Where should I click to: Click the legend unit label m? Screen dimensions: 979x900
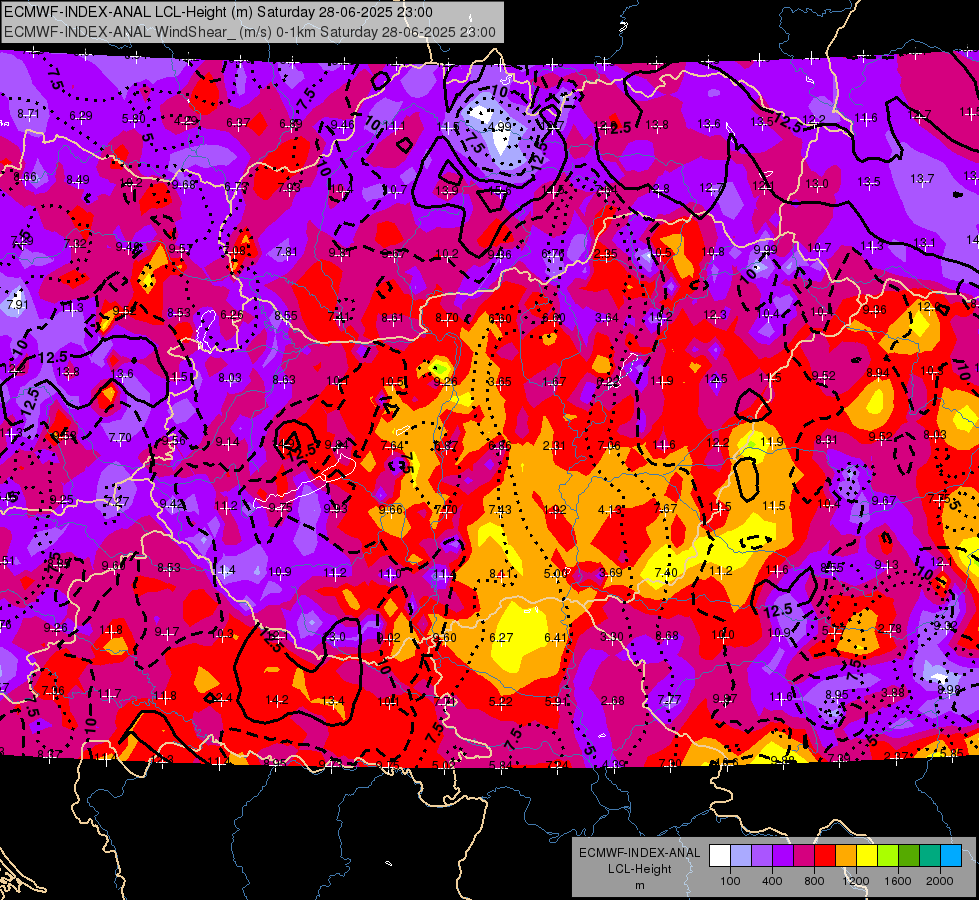(639, 886)
